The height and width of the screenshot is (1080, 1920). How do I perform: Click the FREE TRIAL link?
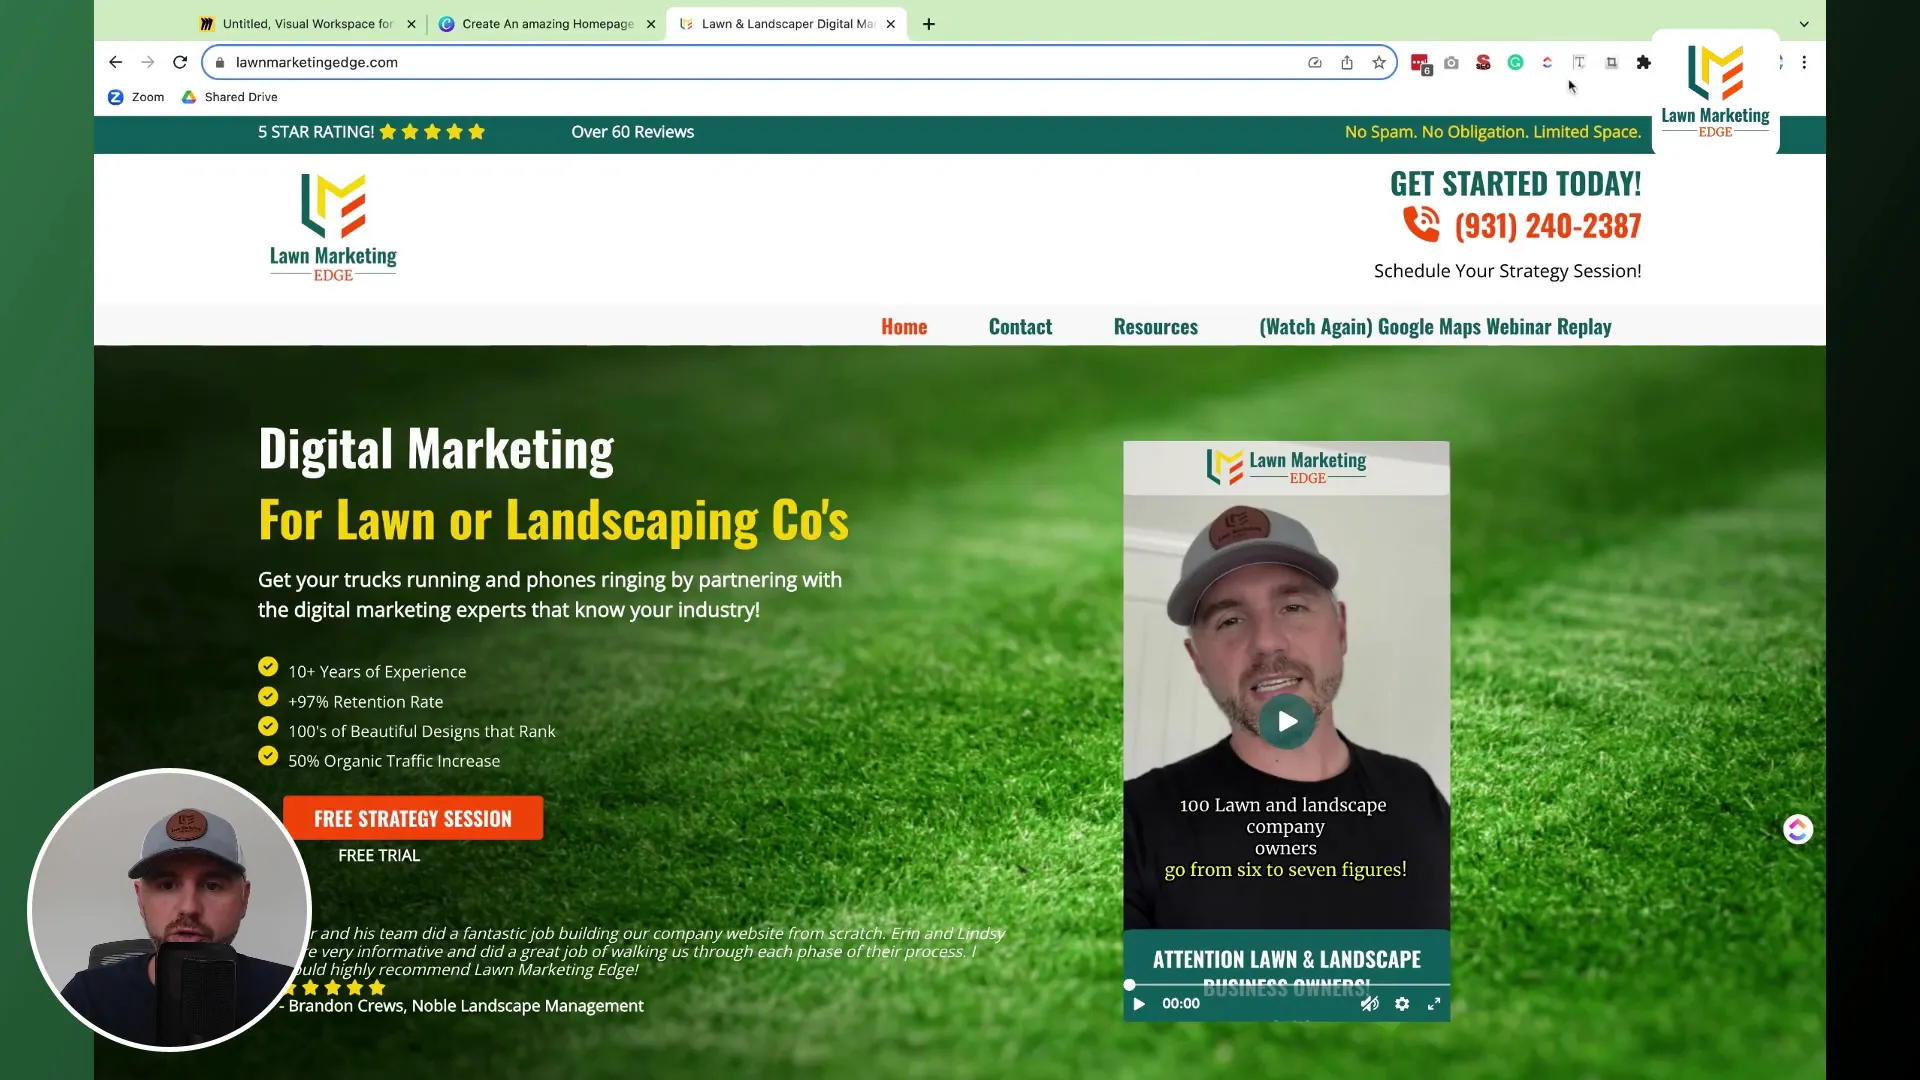(379, 855)
